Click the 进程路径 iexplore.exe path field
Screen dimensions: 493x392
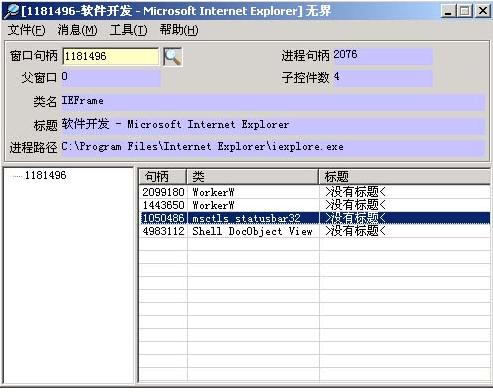273,148
